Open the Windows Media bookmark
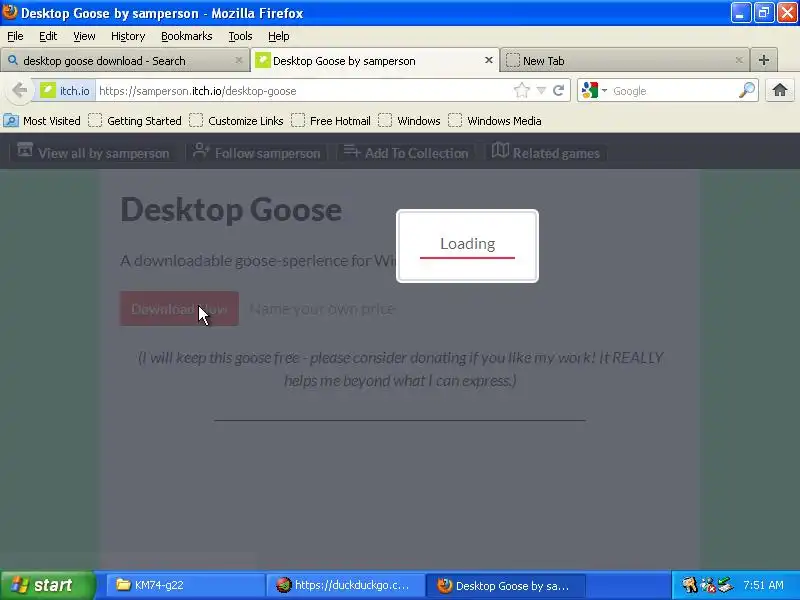Screen dimensions: 800x600 tap(495, 121)
